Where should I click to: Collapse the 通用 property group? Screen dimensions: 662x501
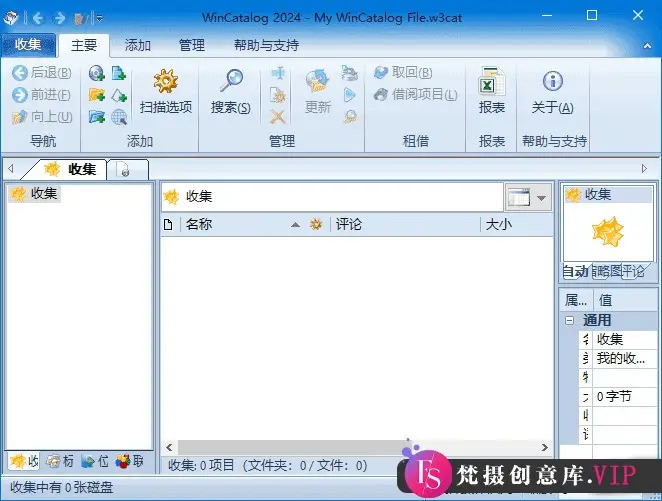[570, 320]
